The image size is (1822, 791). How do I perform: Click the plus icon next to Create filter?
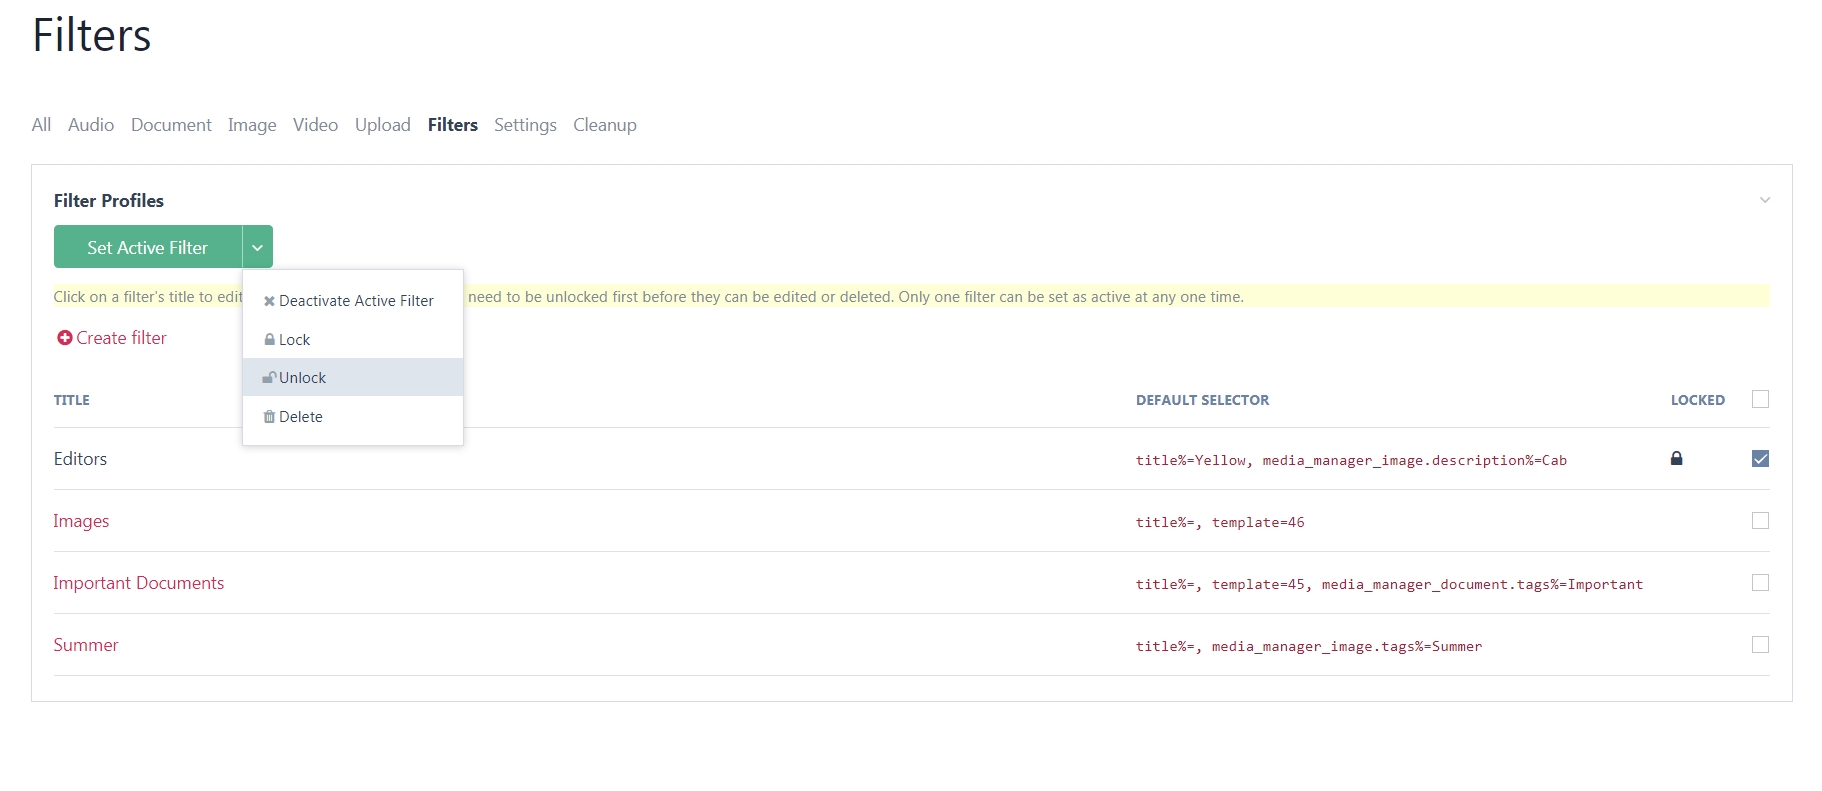(x=65, y=338)
